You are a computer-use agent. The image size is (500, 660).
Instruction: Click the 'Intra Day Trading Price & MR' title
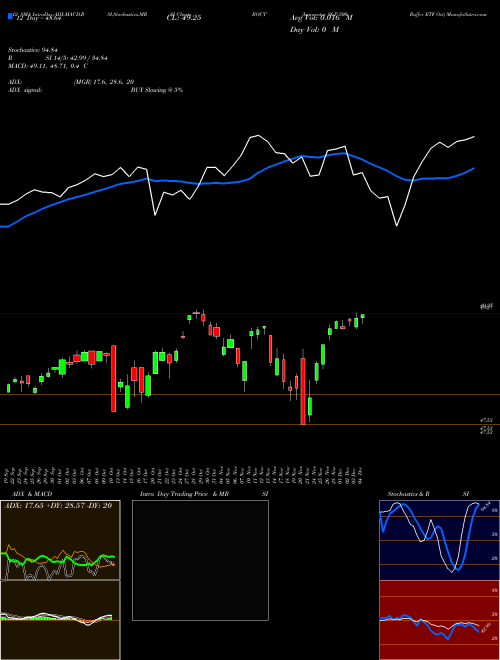[x=184, y=494]
